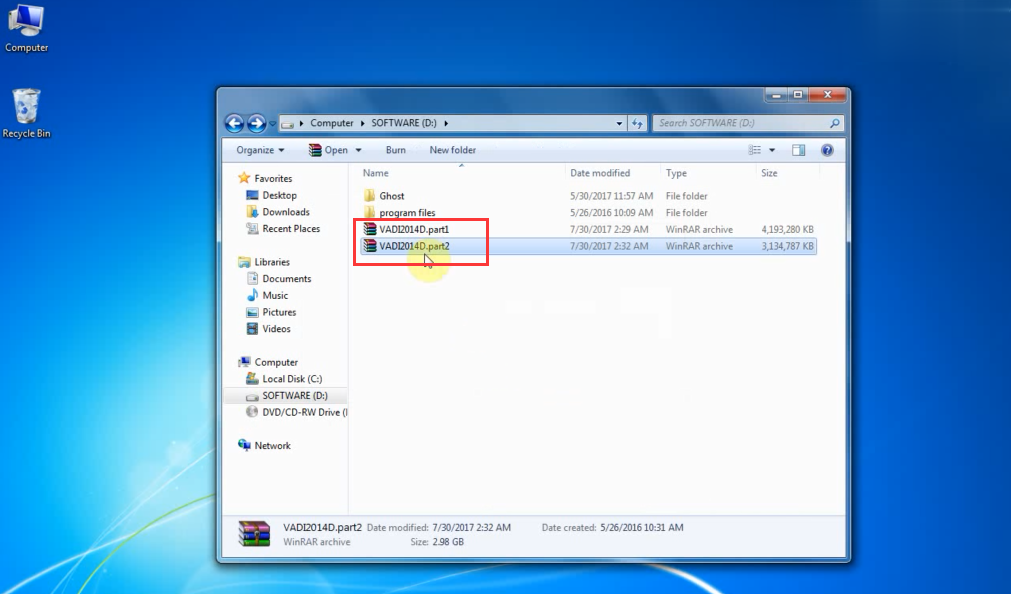The image size is (1011, 594).
Task: Expand the address bar history dropdown
Action: 619,123
